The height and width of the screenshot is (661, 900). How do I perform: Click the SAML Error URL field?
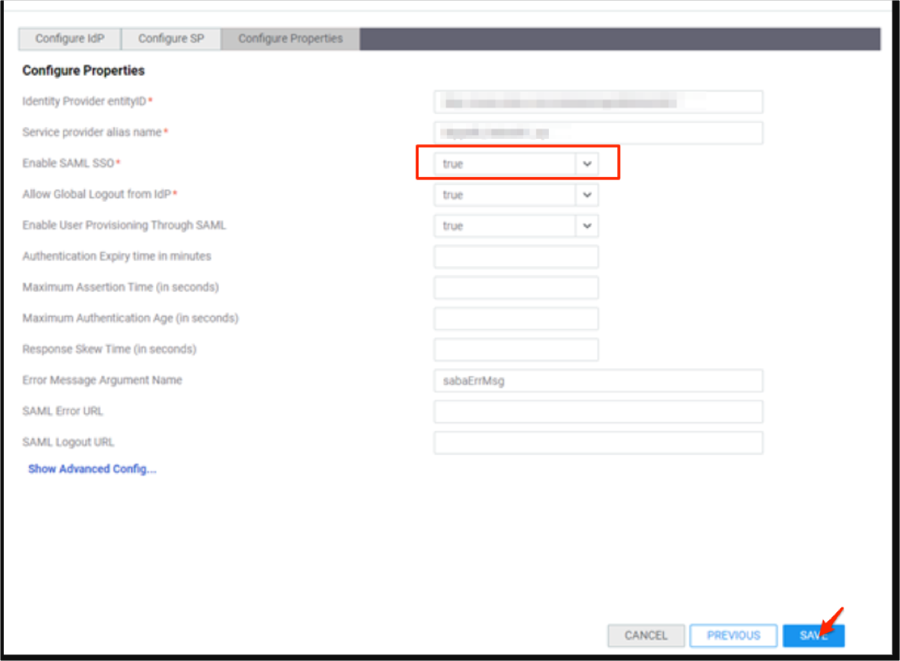pos(598,412)
